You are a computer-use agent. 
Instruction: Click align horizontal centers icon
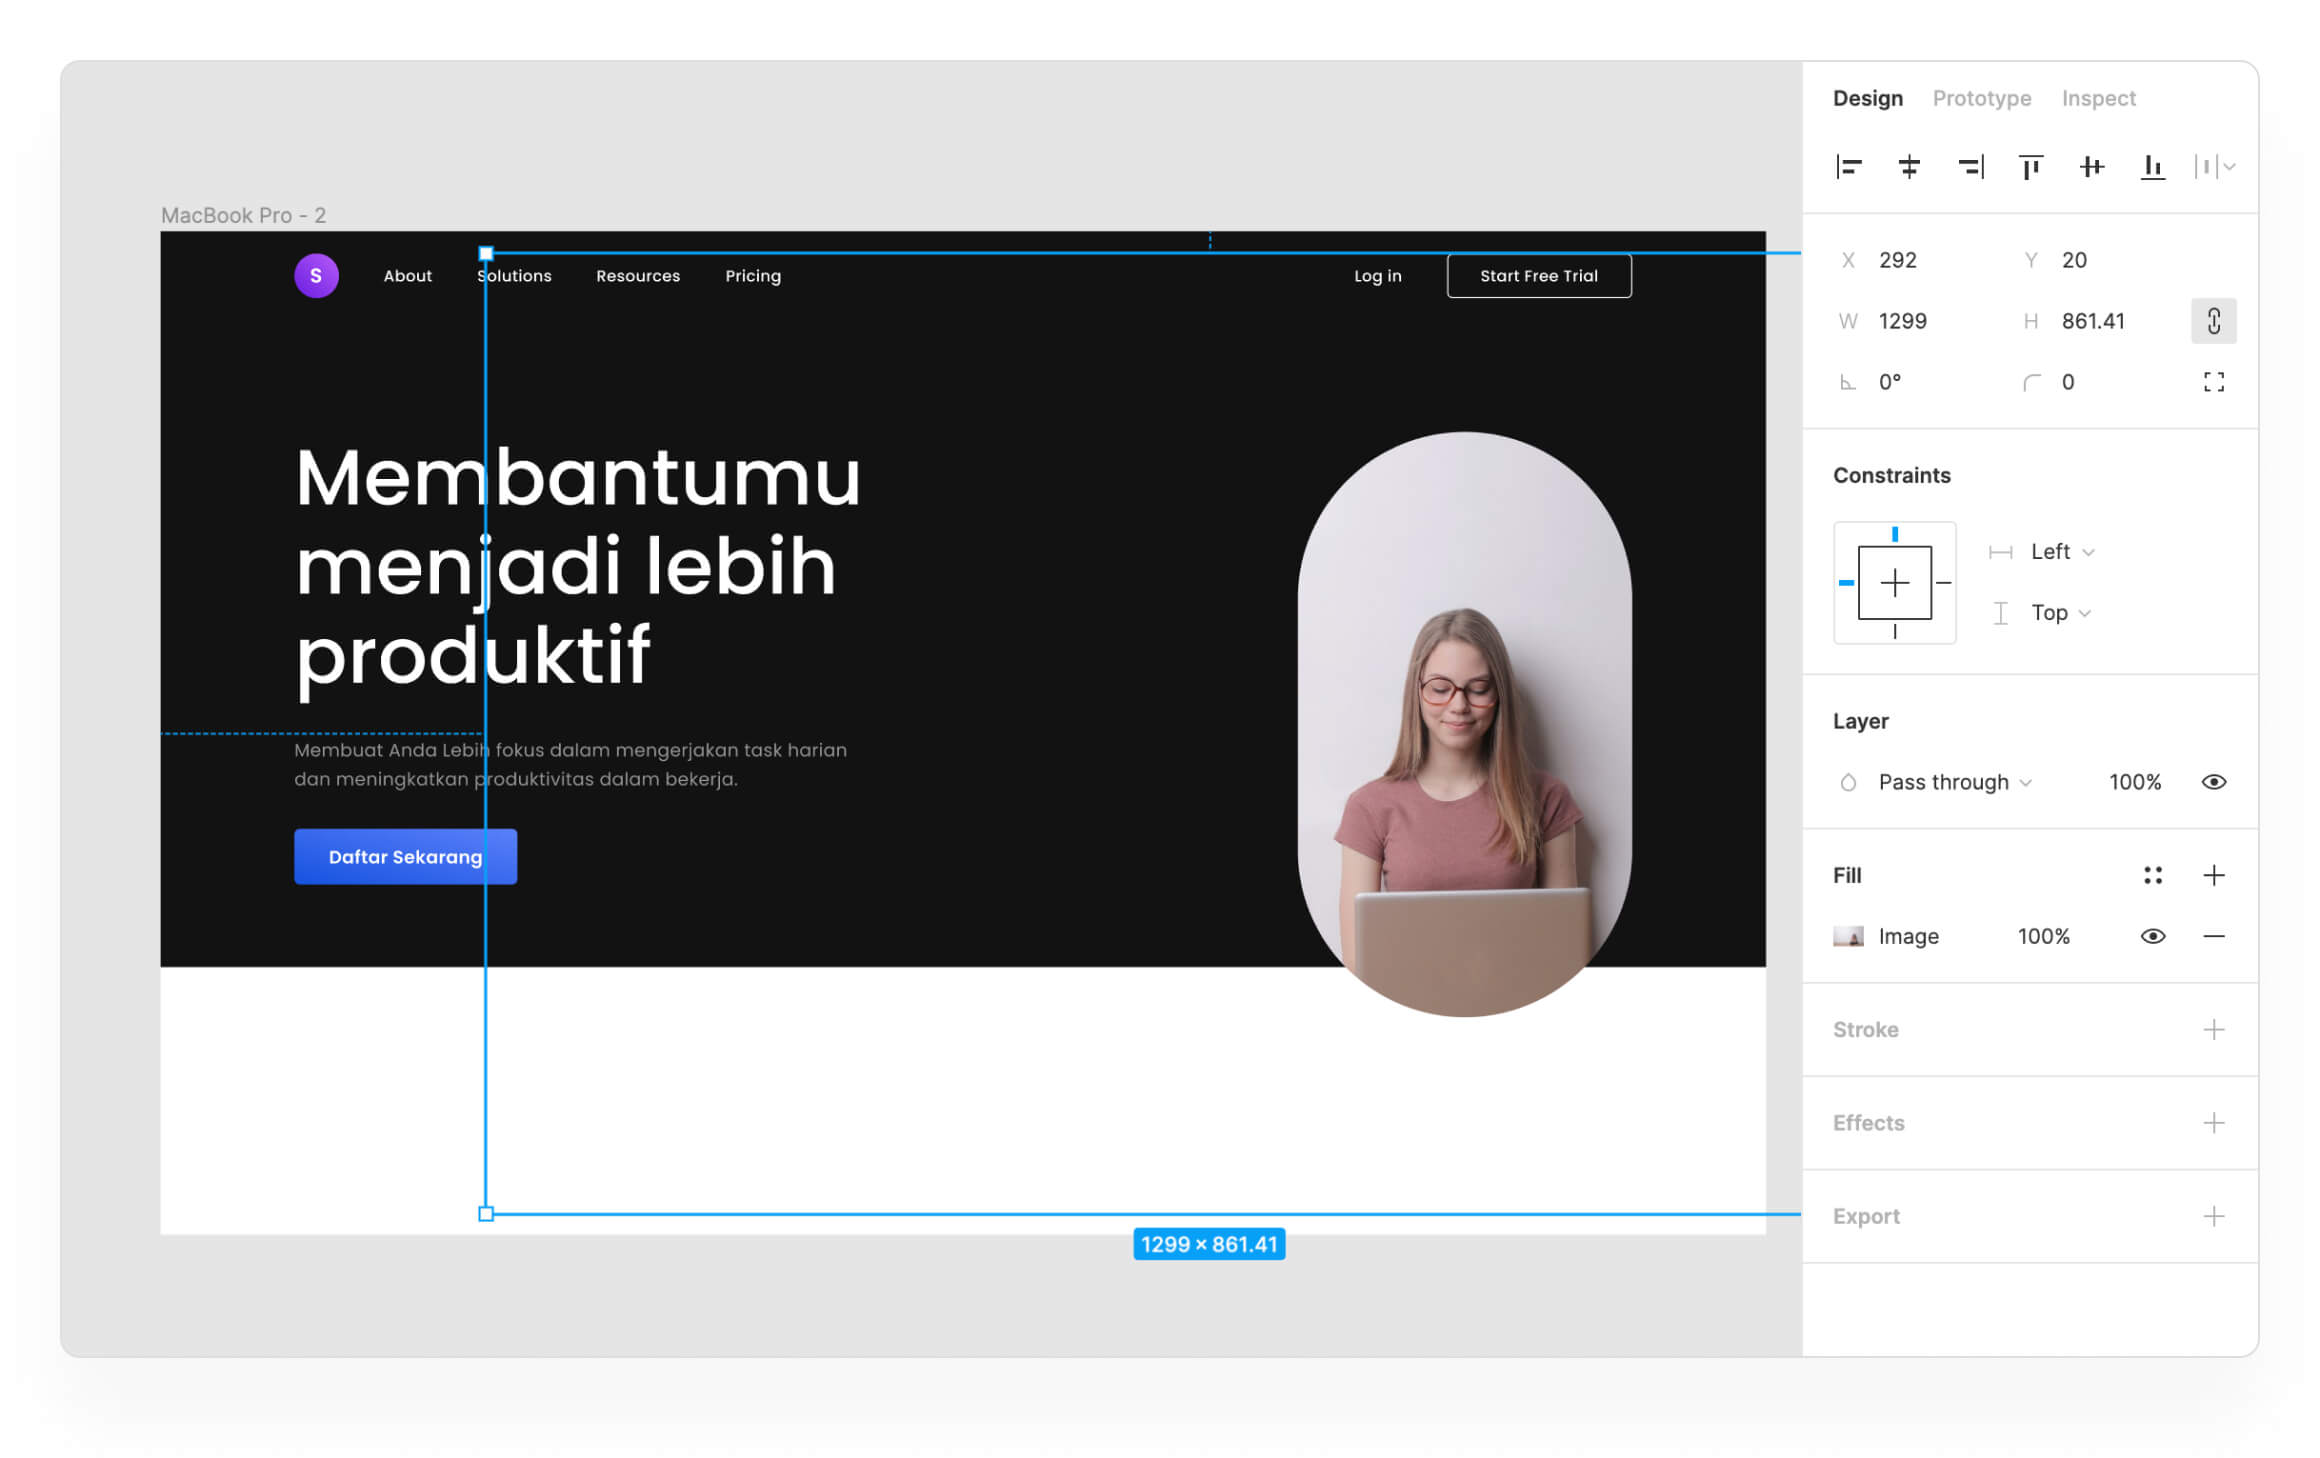point(1909,167)
